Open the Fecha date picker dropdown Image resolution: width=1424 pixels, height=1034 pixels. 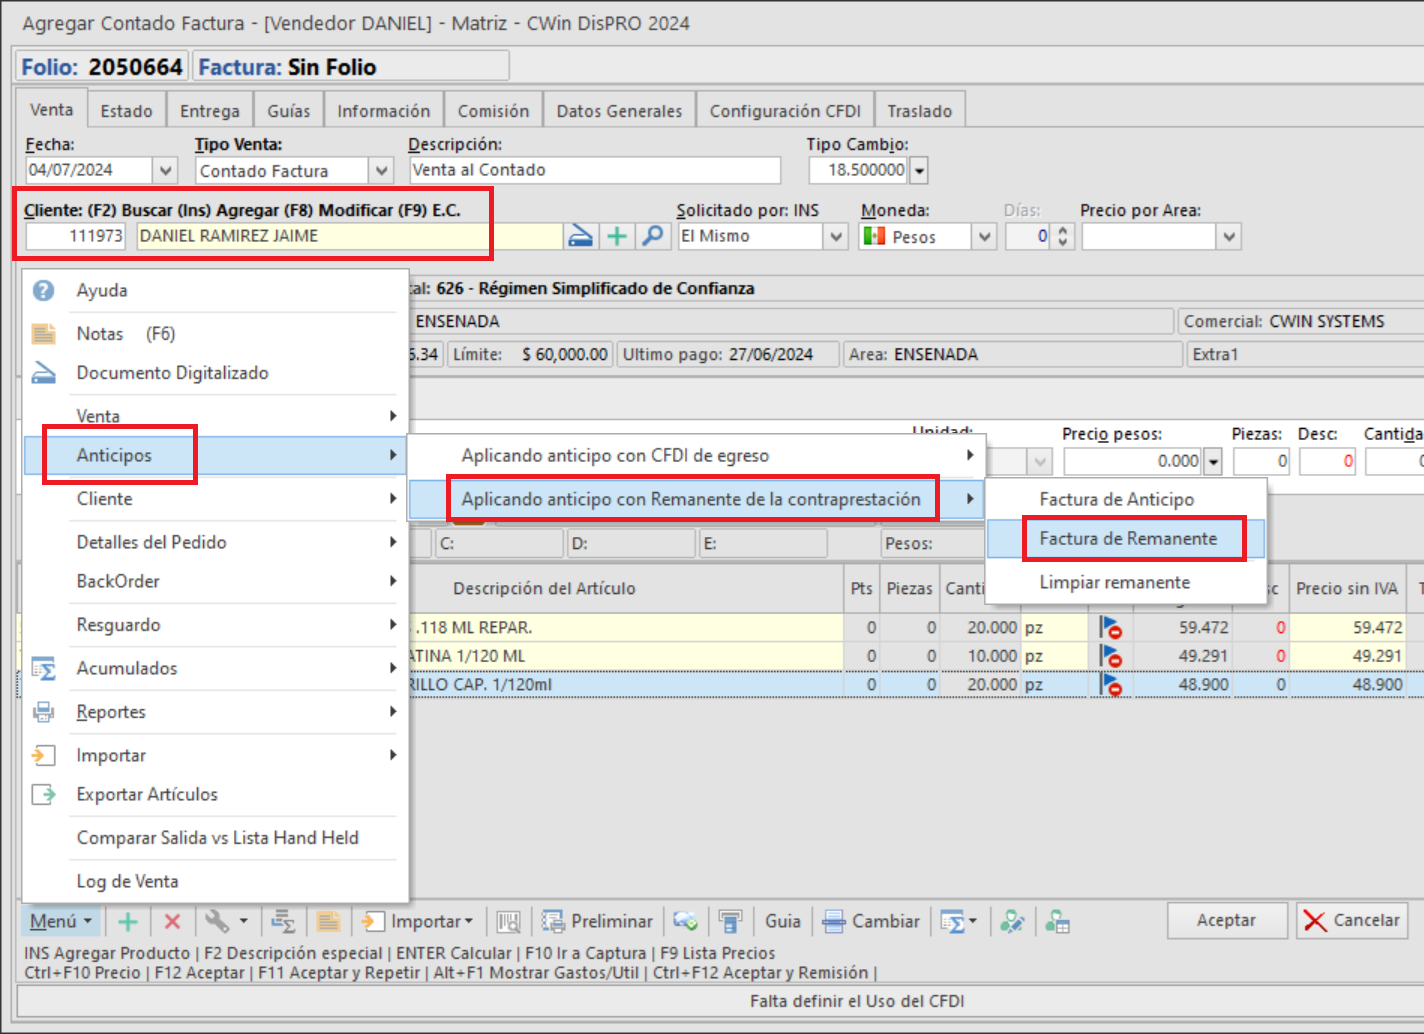(166, 171)
